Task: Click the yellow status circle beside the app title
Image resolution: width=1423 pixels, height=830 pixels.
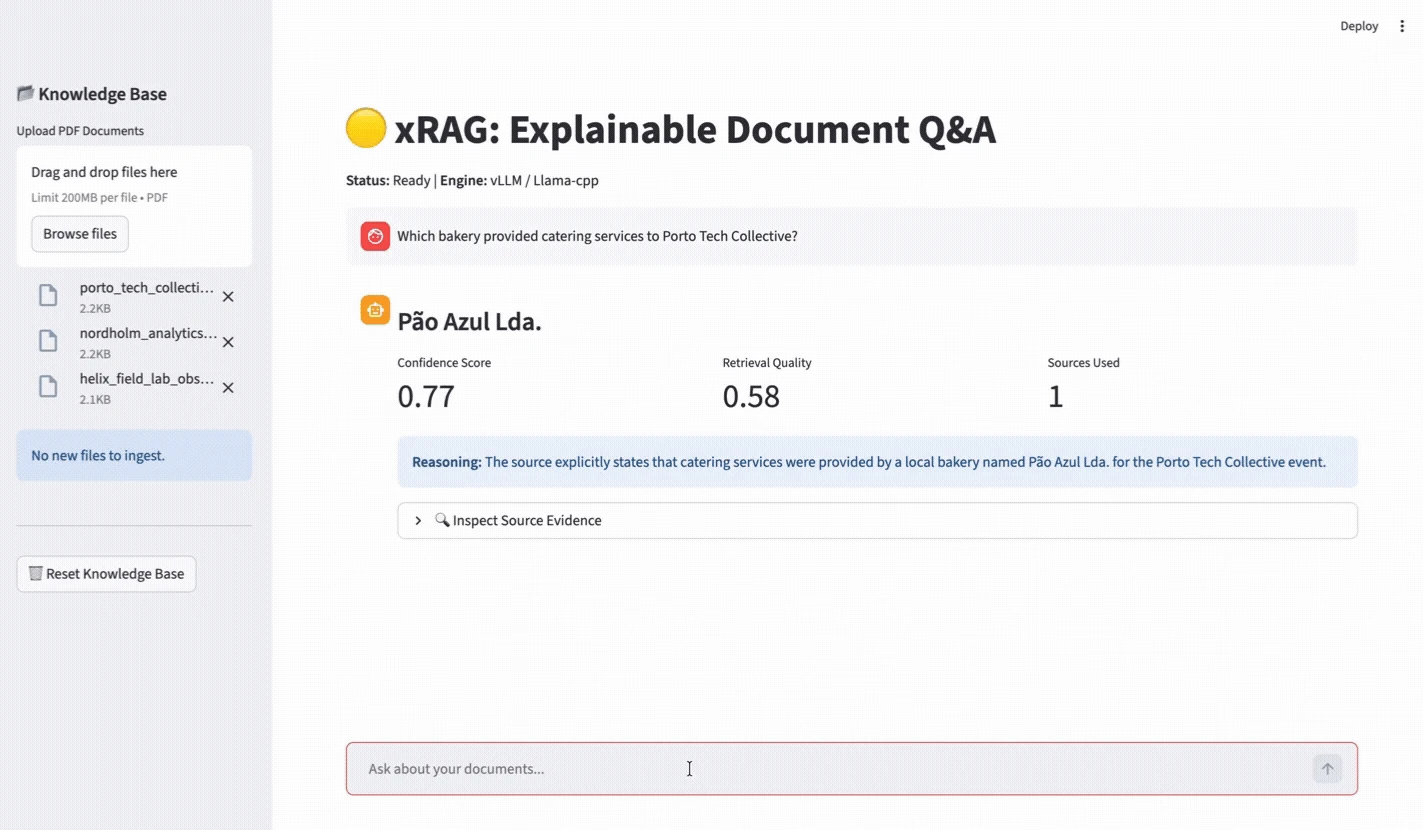Action: coord(366,128)
